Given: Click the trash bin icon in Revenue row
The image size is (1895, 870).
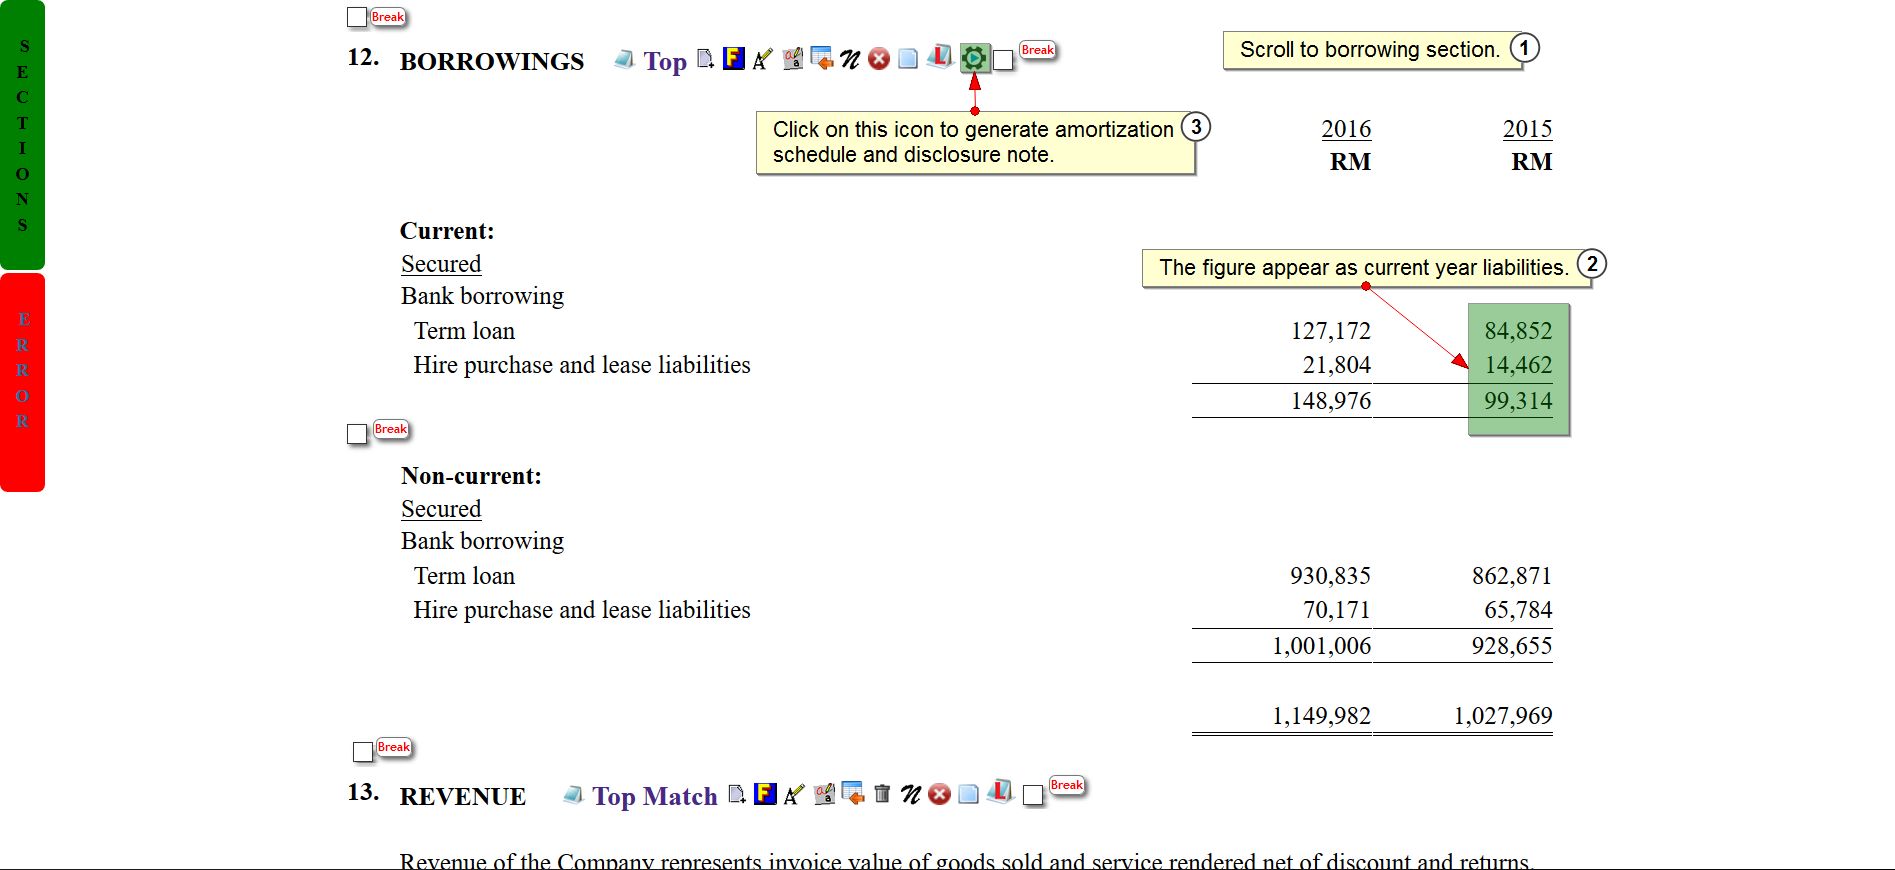Looking at the screenshot, I should click(x=882, y=794).
